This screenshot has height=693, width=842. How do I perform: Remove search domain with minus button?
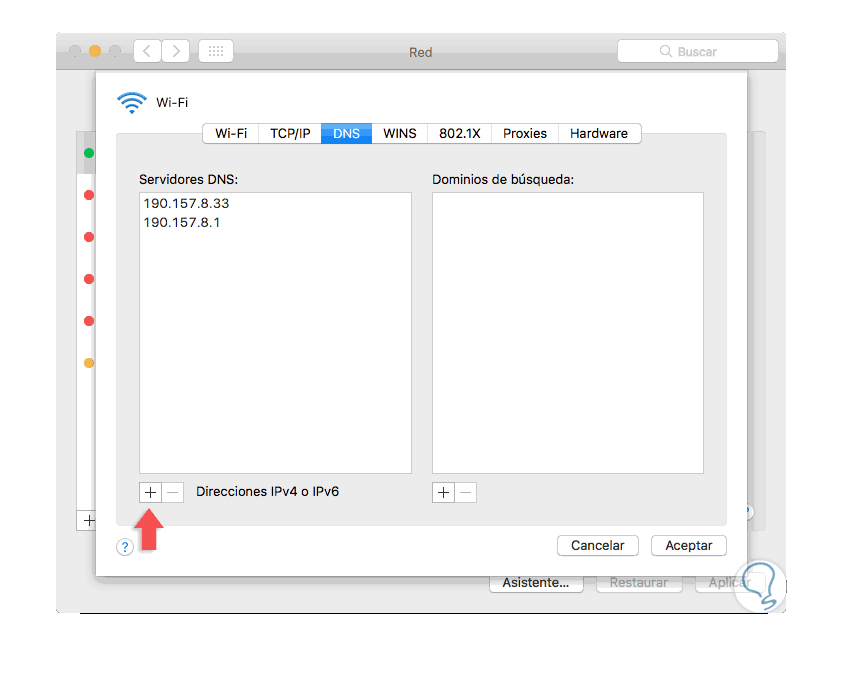click(466, 492)
